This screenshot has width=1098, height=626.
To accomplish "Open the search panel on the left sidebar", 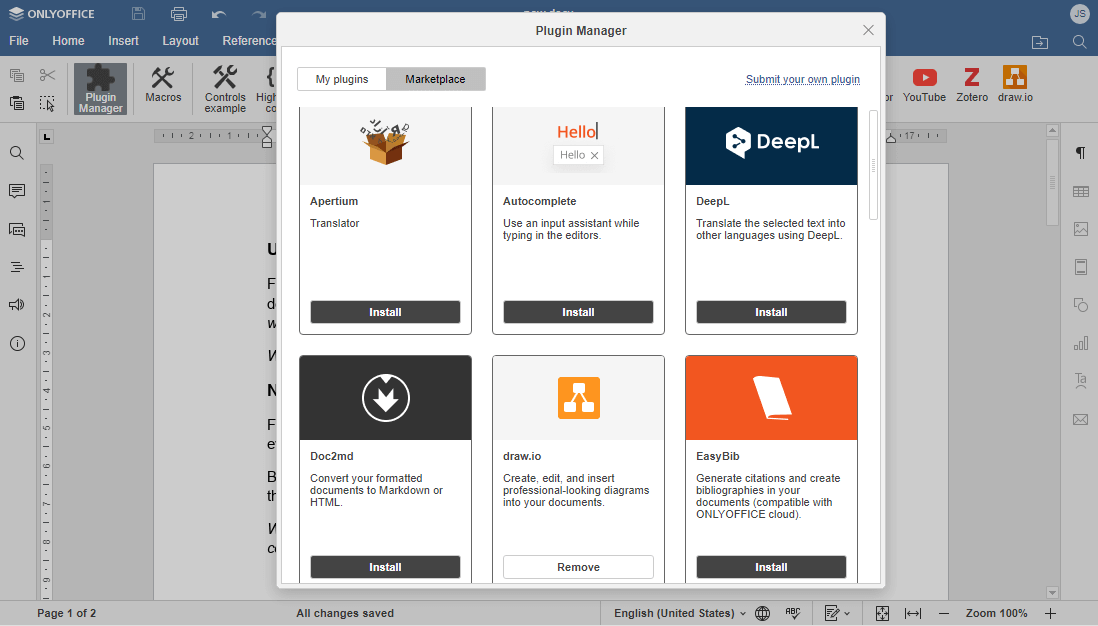I will (16, 154).
